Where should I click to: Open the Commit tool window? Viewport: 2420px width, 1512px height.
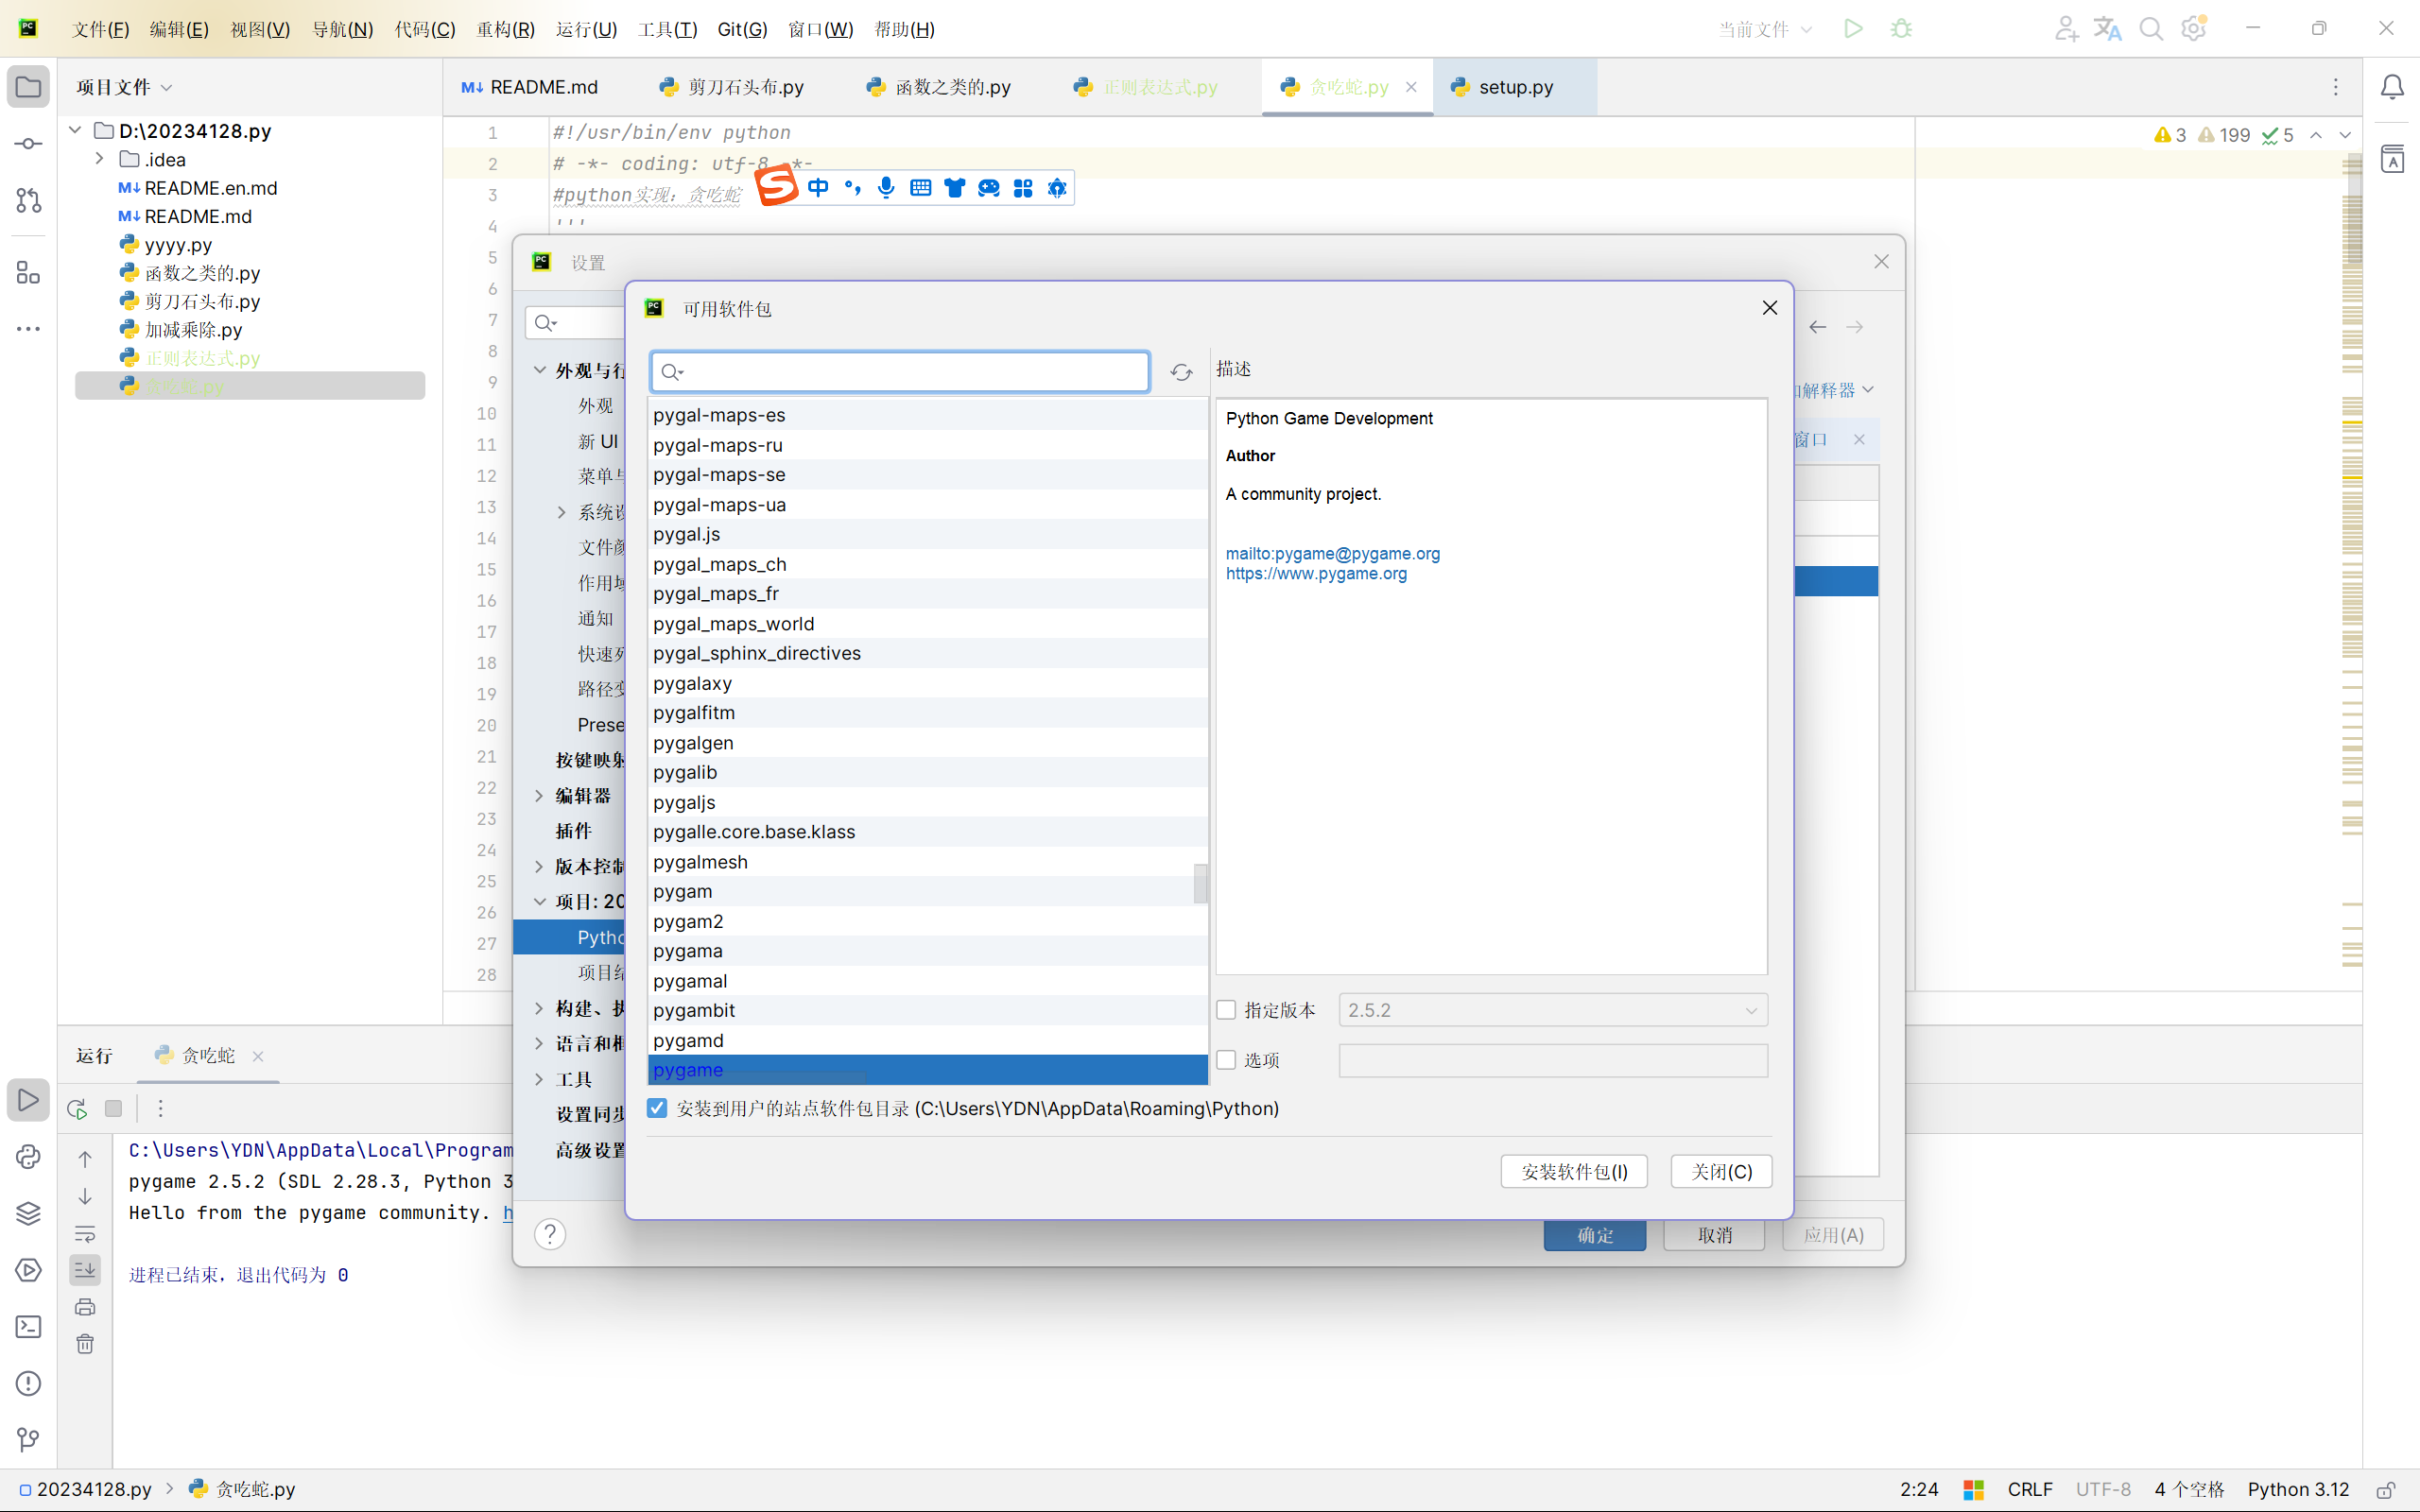pyautogui.click(x=28, y=144)
